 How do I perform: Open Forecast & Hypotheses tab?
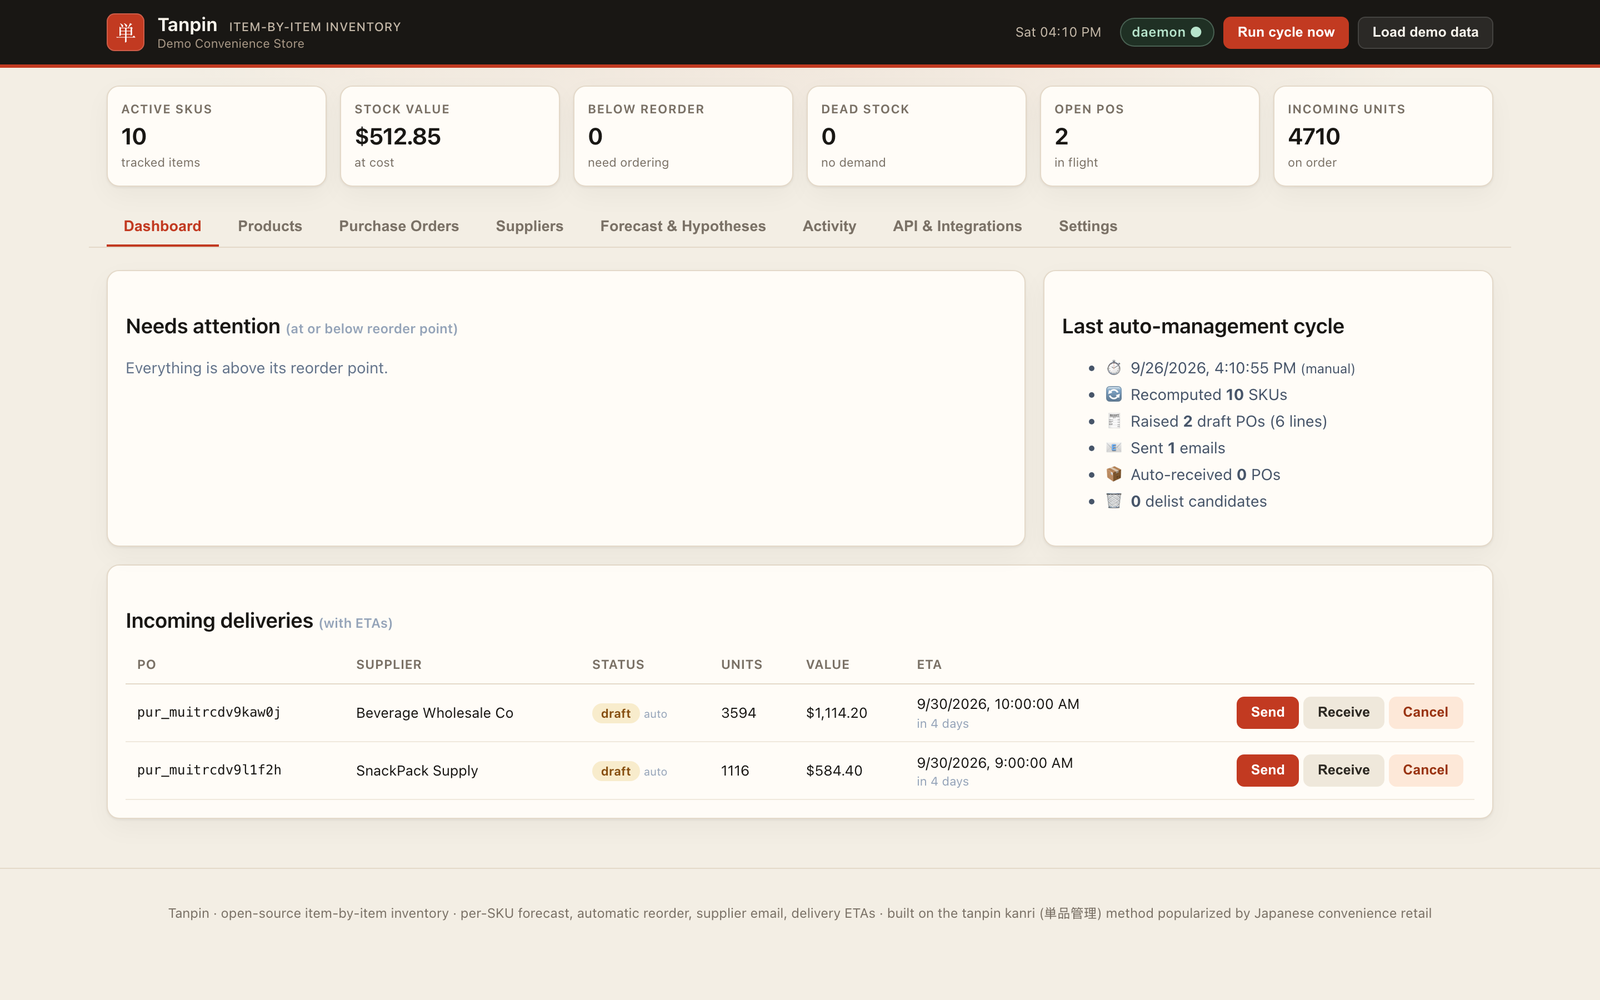683,226
